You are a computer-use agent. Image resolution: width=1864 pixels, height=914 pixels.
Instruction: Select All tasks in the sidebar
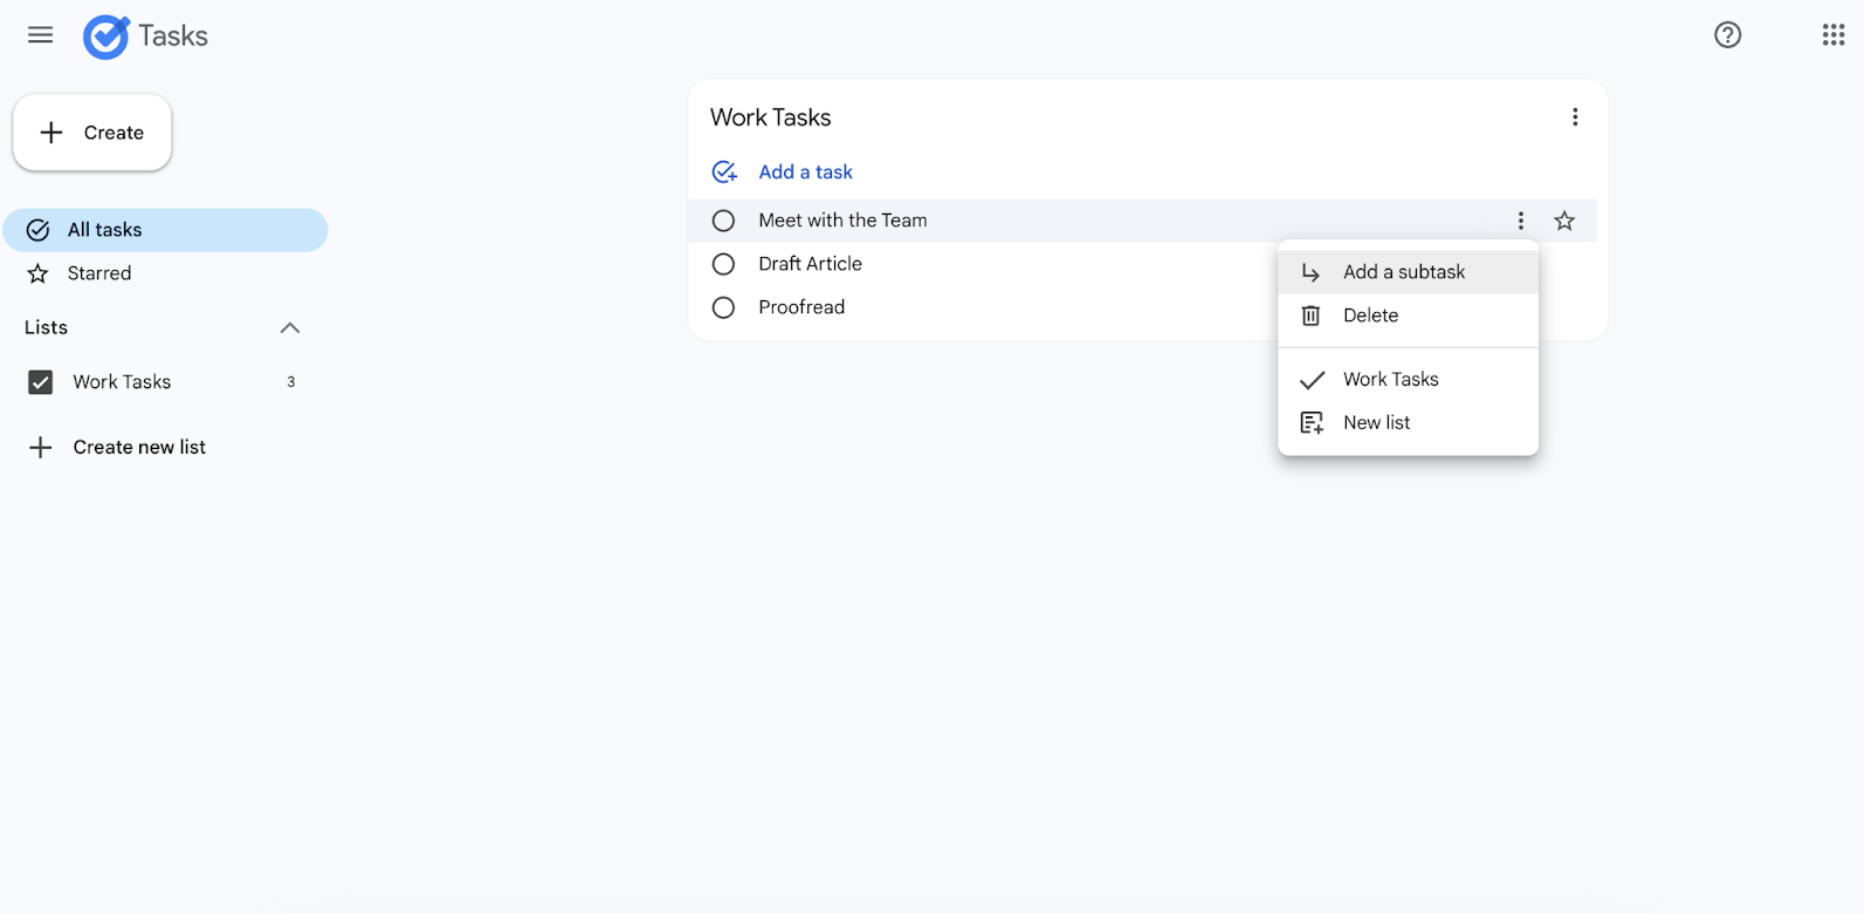pos(165,230)
